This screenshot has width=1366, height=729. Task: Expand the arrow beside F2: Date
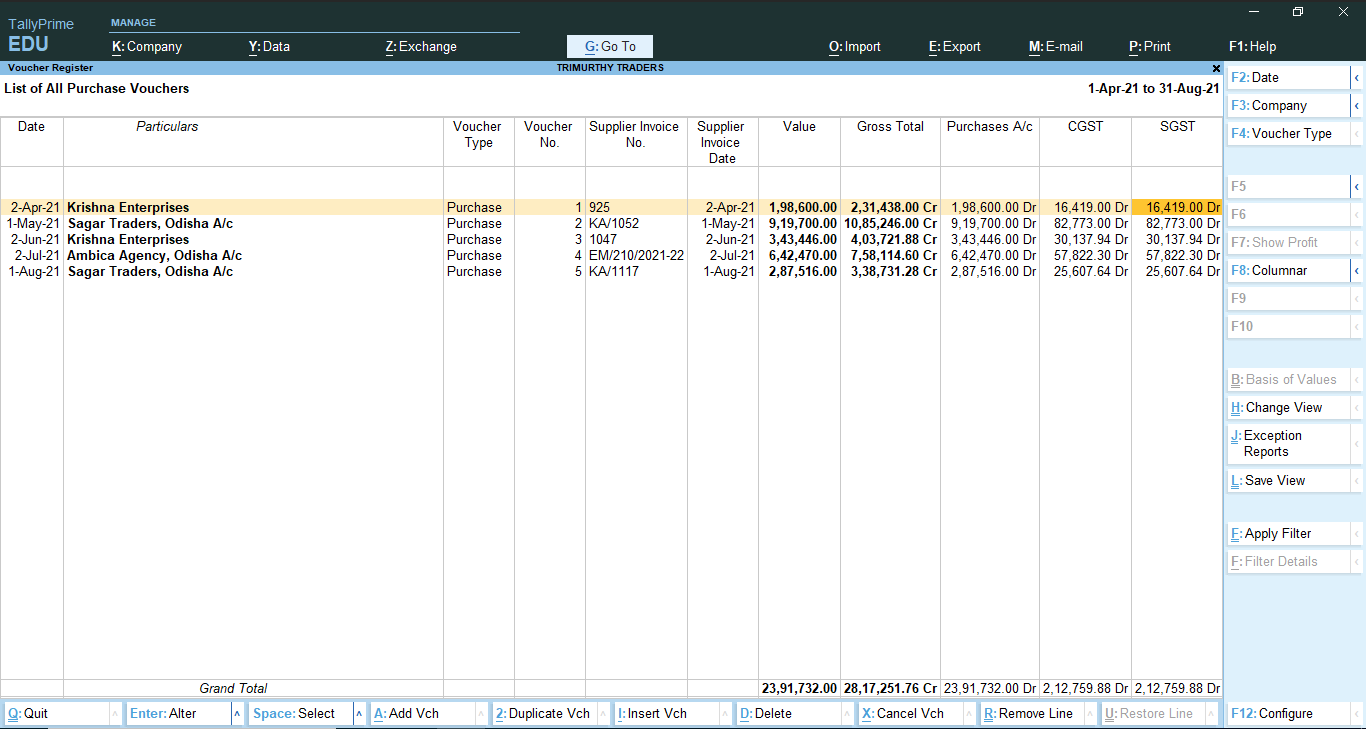1357,77
